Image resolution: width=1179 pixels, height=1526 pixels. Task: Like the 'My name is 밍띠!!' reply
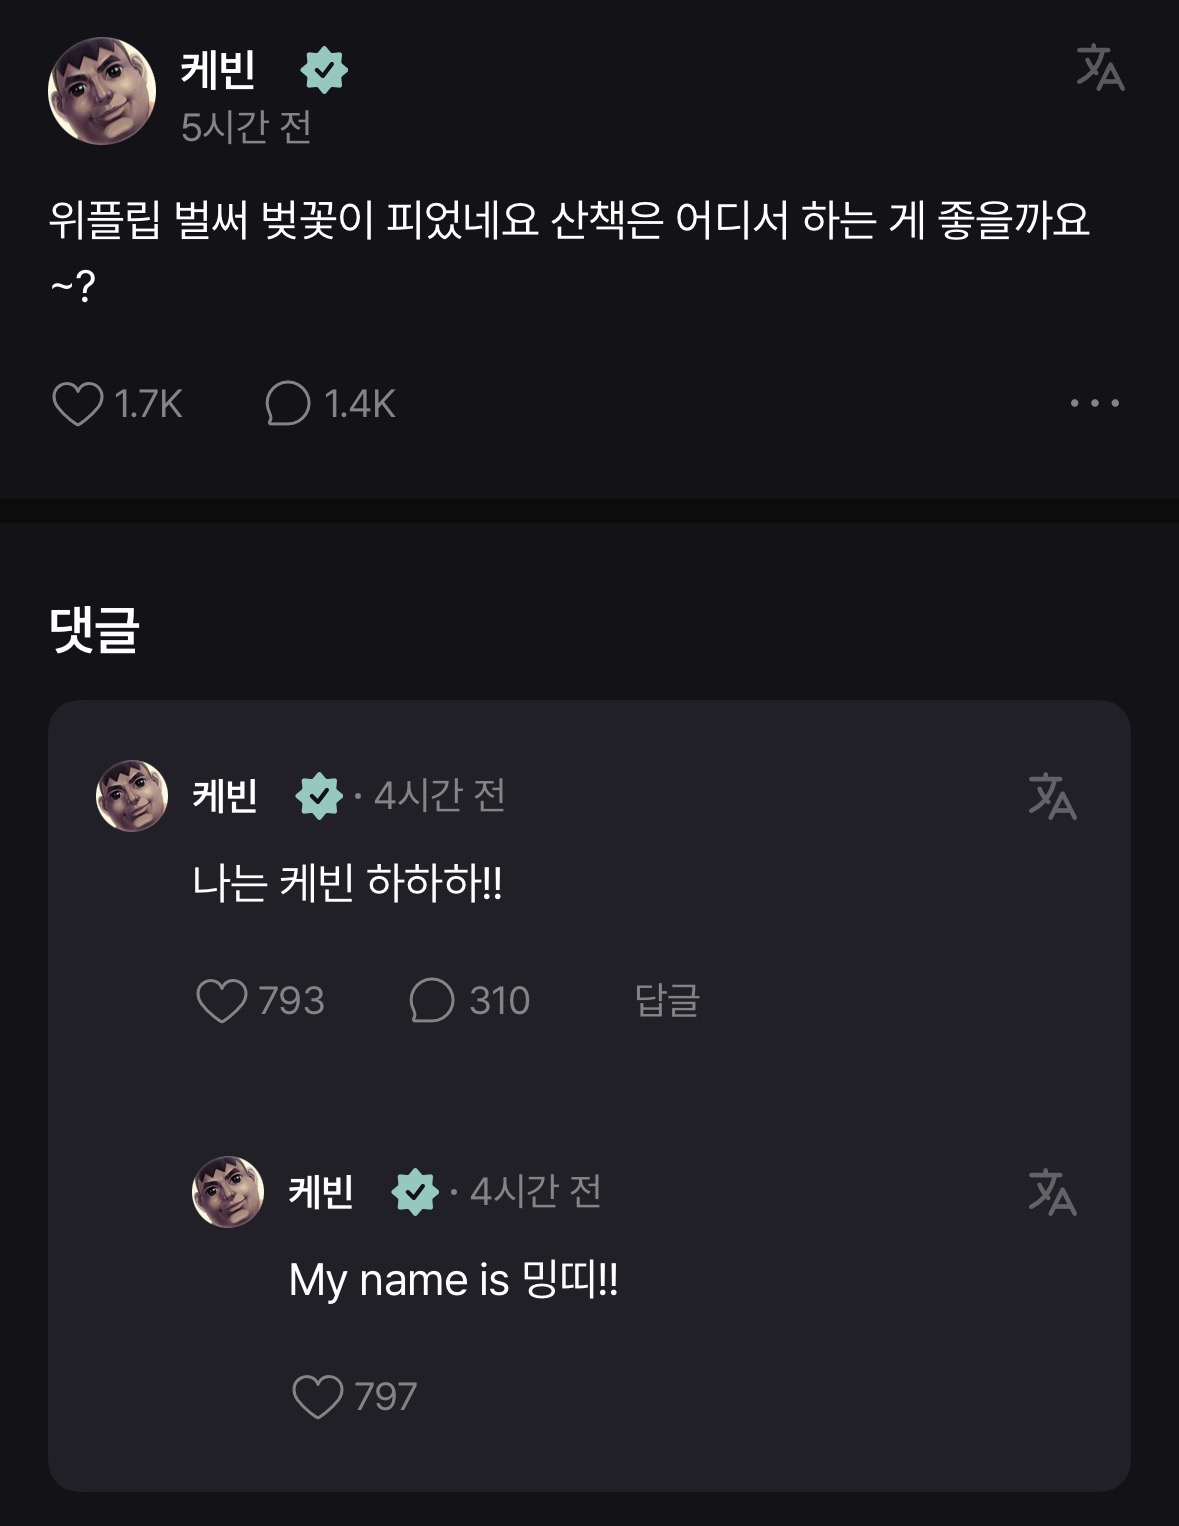coord(317,1396)
